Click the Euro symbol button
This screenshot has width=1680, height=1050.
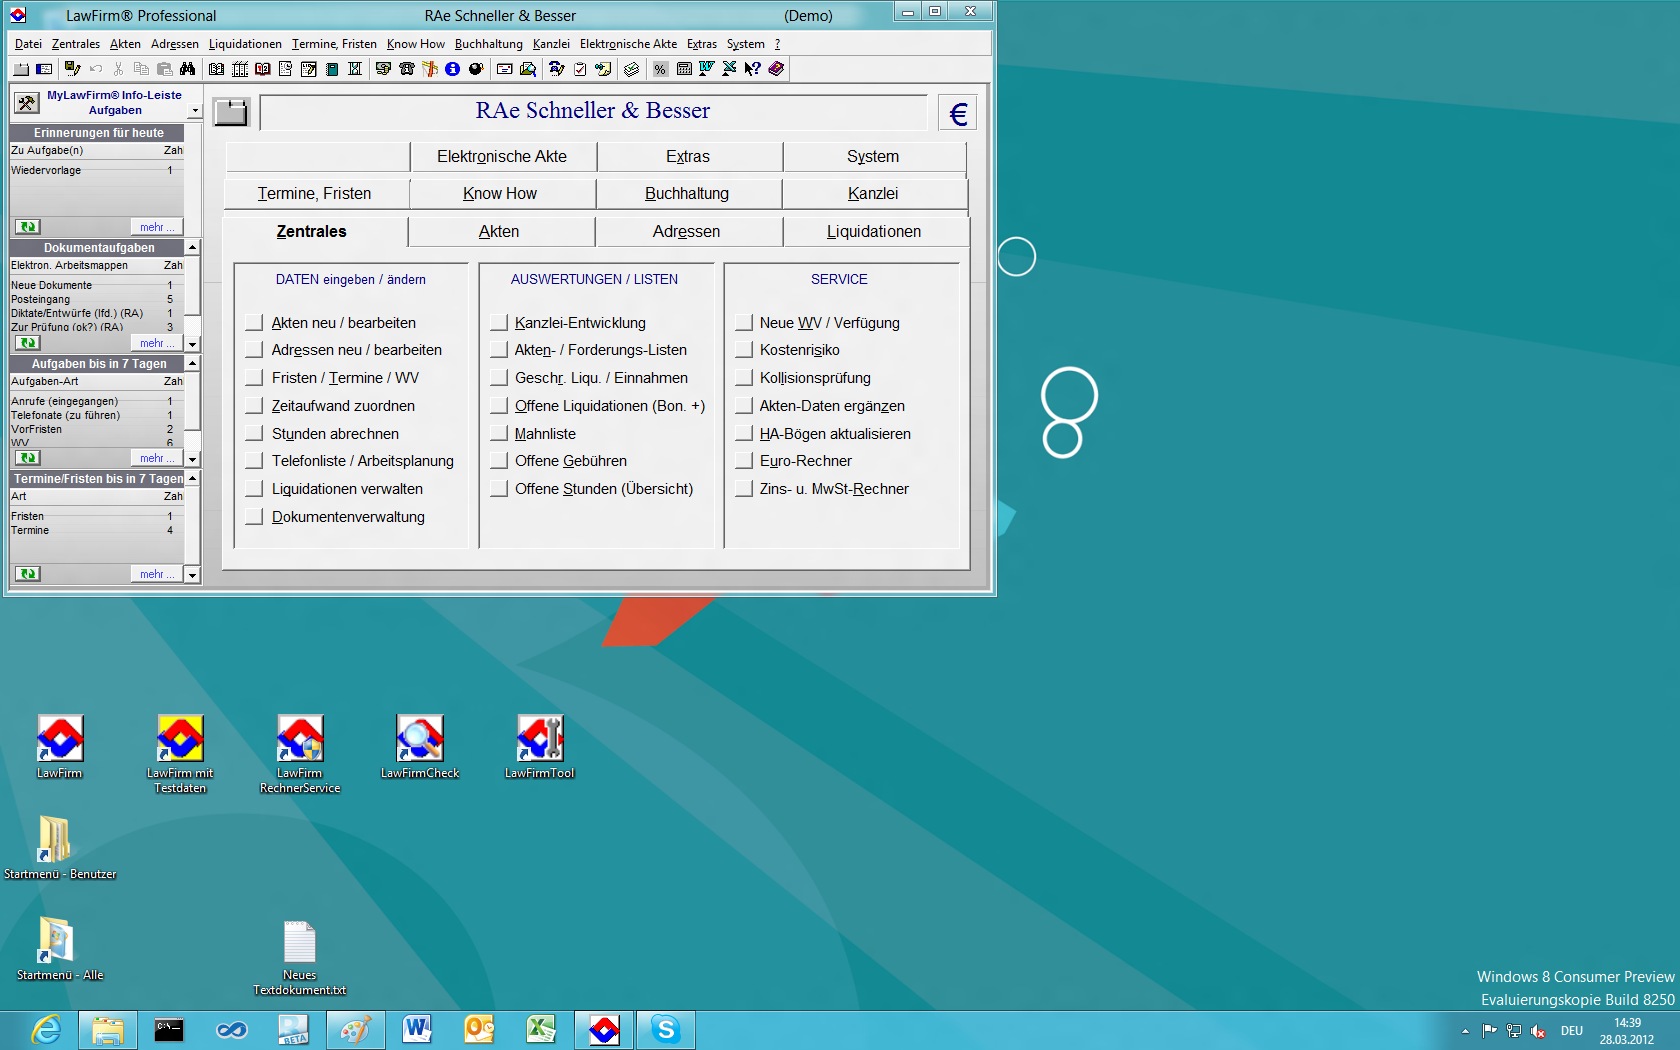tap(957, 113)
